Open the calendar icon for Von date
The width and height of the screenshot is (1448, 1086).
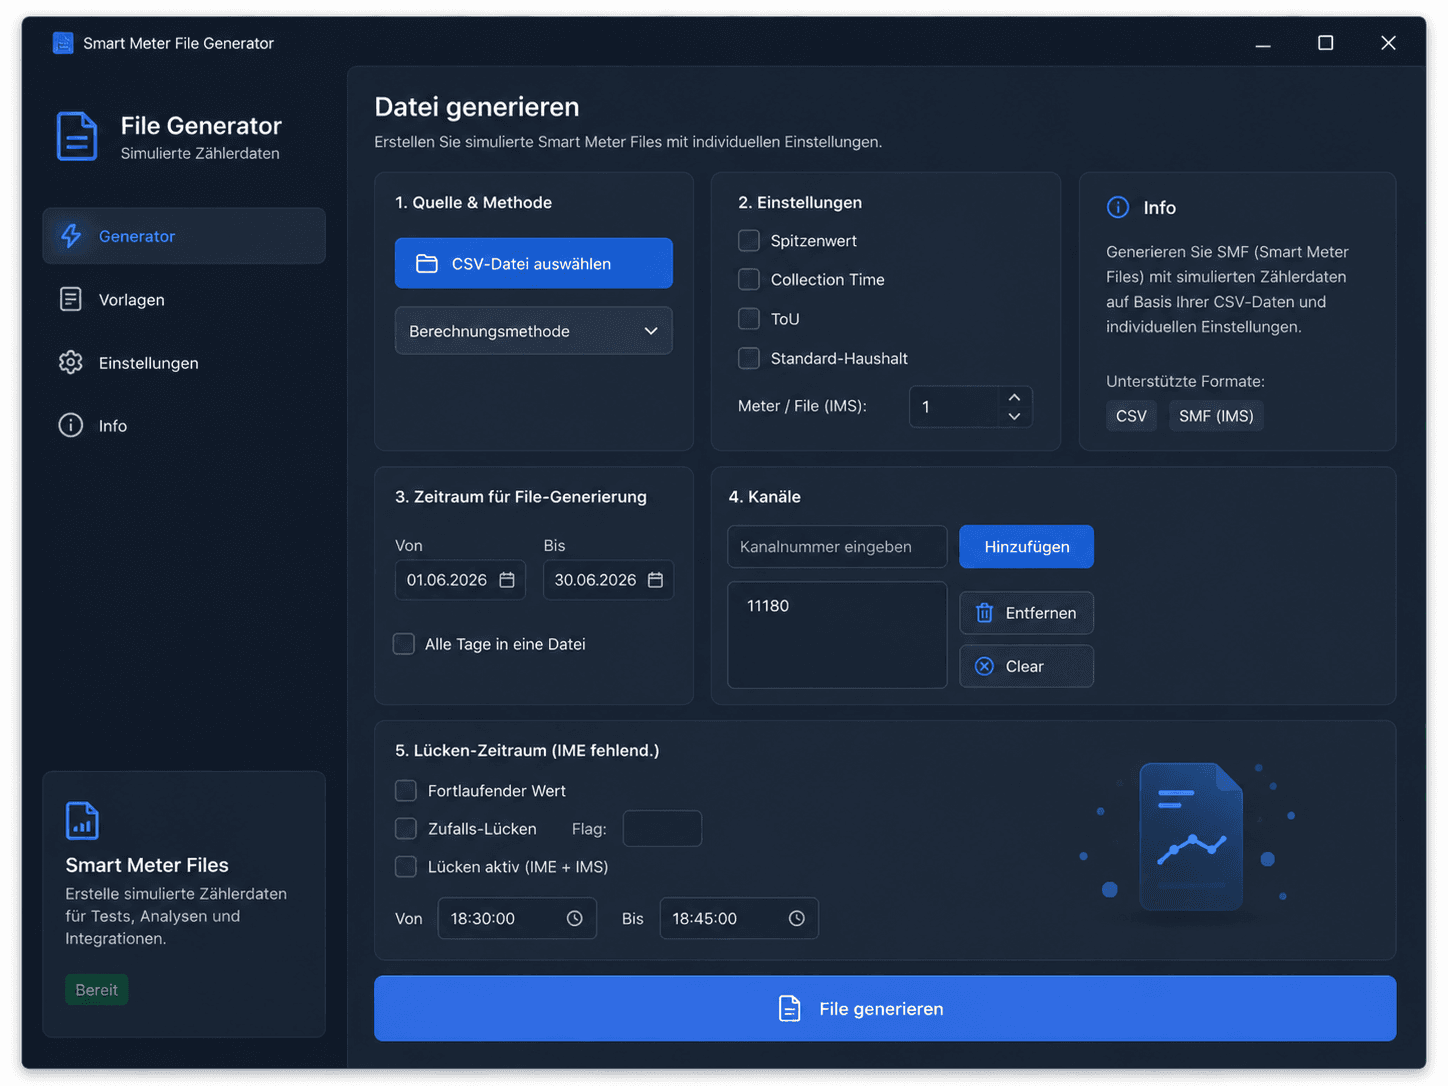pyautogui.click(x=507, y=580)
